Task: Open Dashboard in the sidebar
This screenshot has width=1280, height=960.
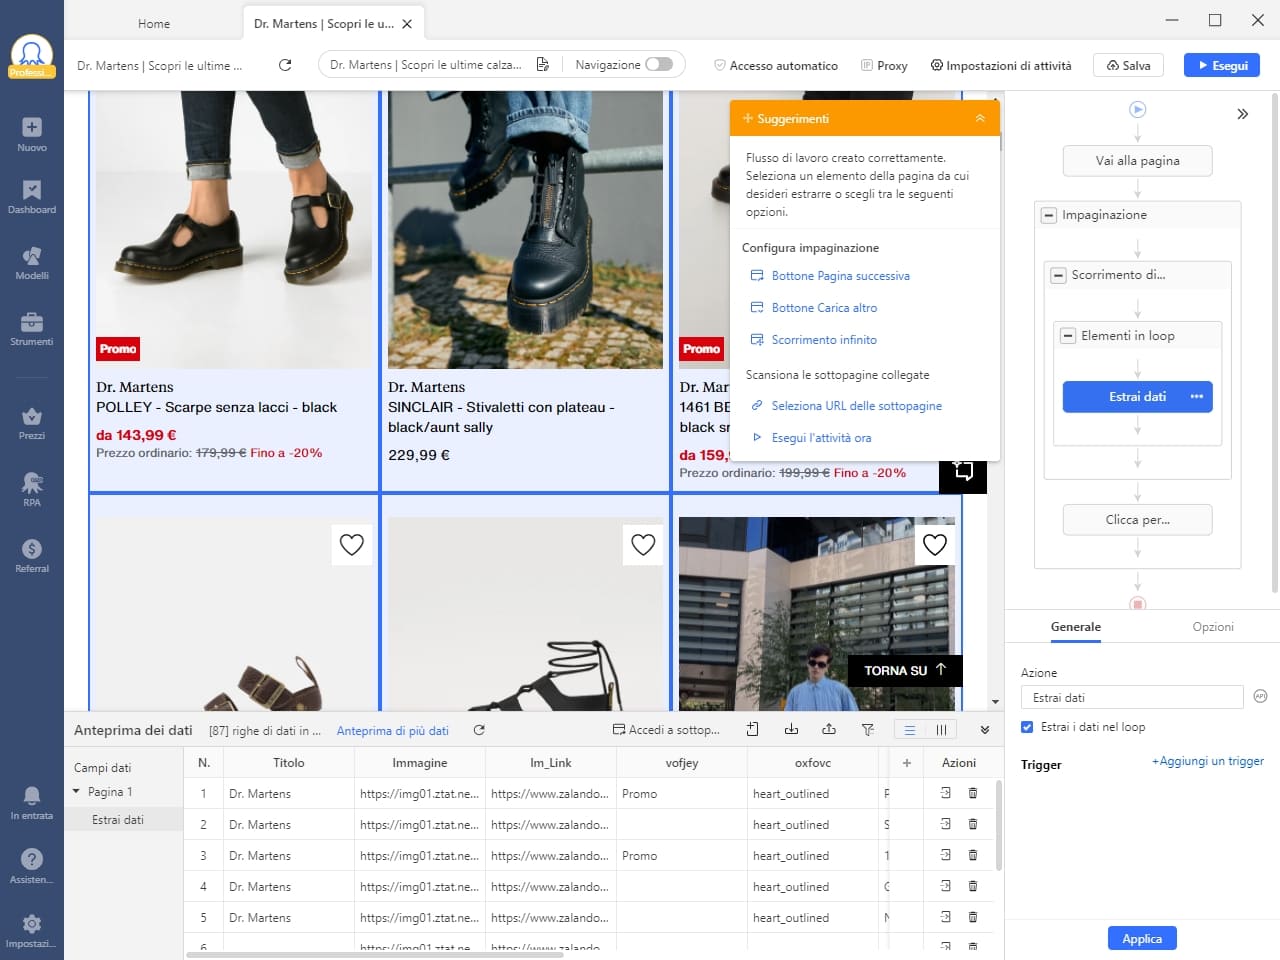Action: pos(32,197)
